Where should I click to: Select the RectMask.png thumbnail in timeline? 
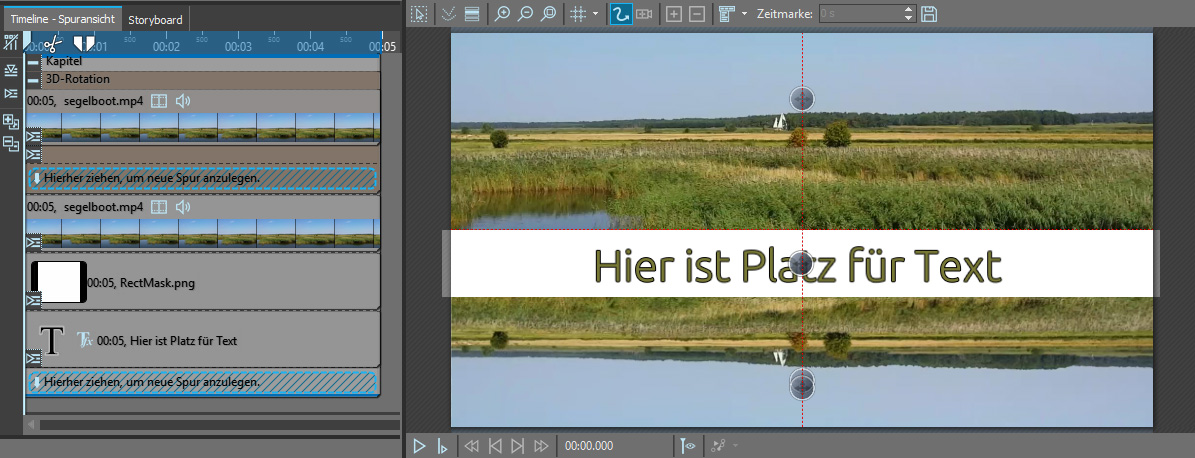59,282
